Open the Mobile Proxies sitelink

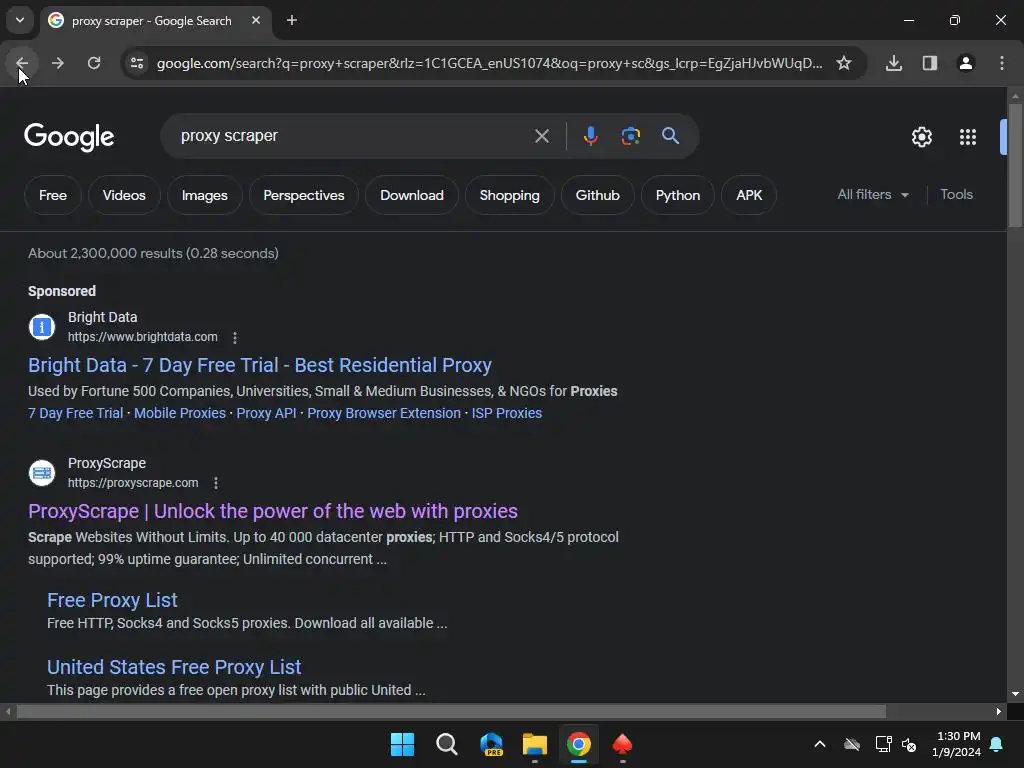point(180,413)
